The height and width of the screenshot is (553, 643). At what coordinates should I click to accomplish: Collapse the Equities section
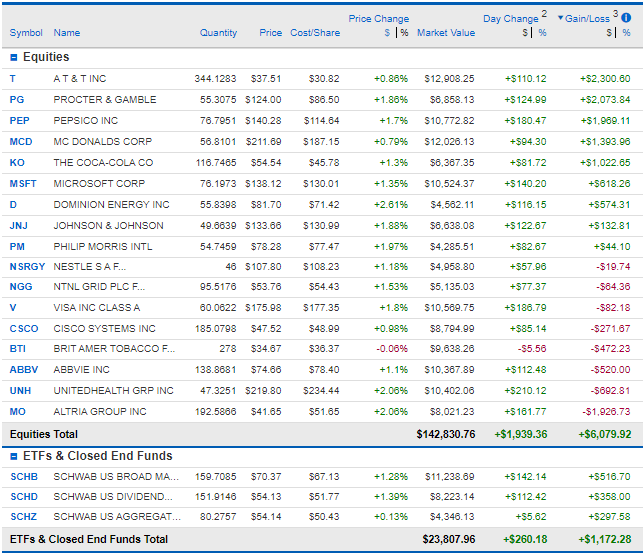(x=14, y=57)
